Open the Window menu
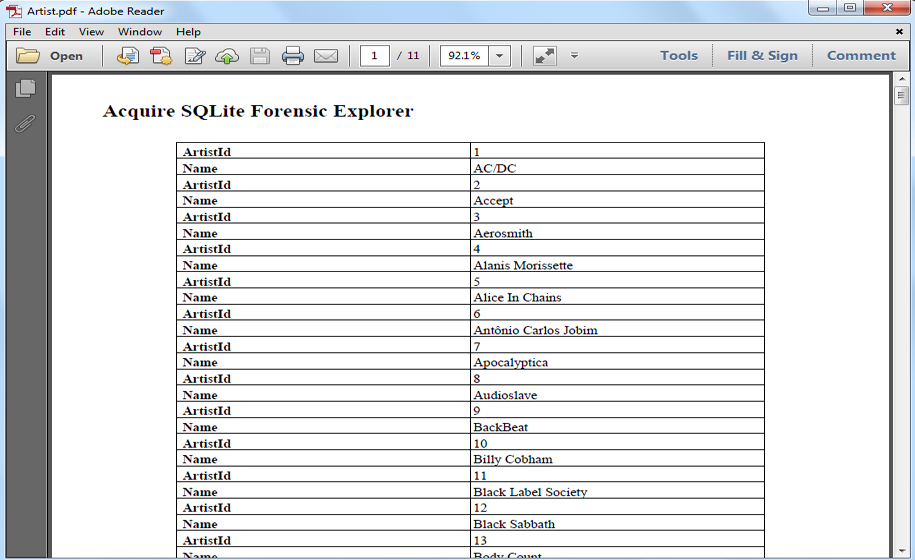Viewport: 915px width, 560px height. click(139, 32)
